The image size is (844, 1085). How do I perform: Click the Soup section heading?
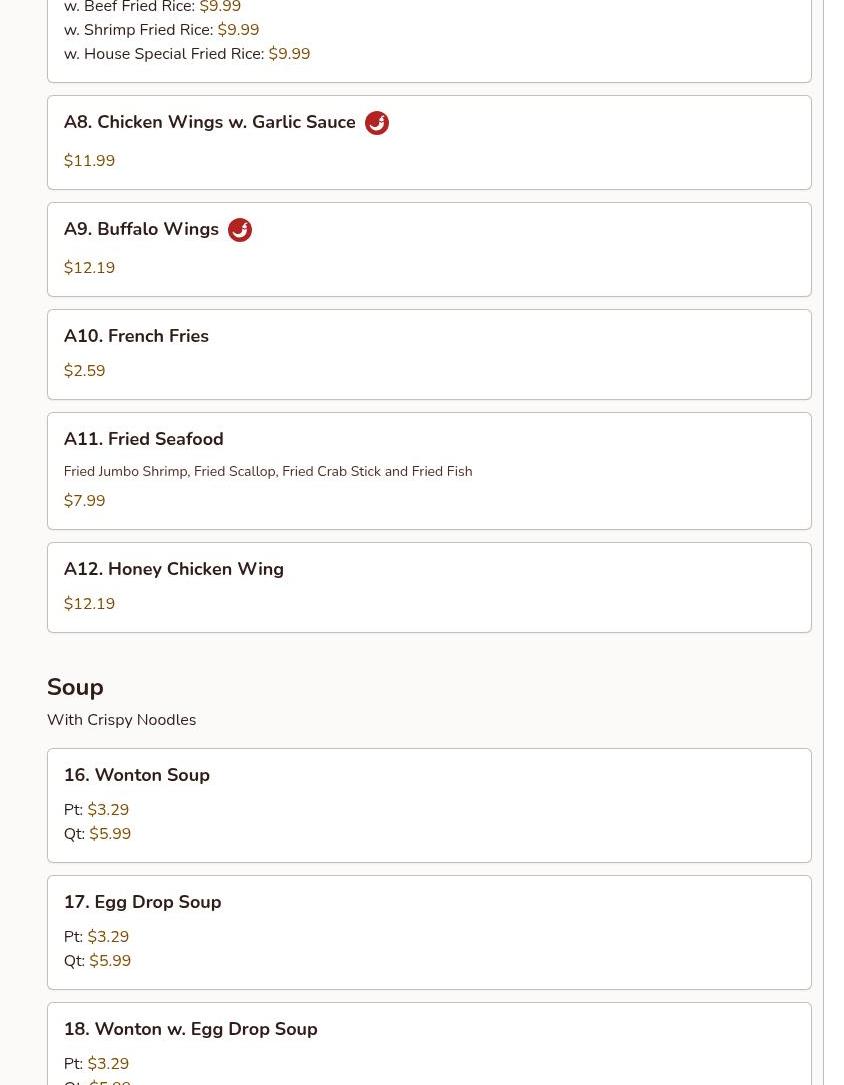(x=75, y=687)
